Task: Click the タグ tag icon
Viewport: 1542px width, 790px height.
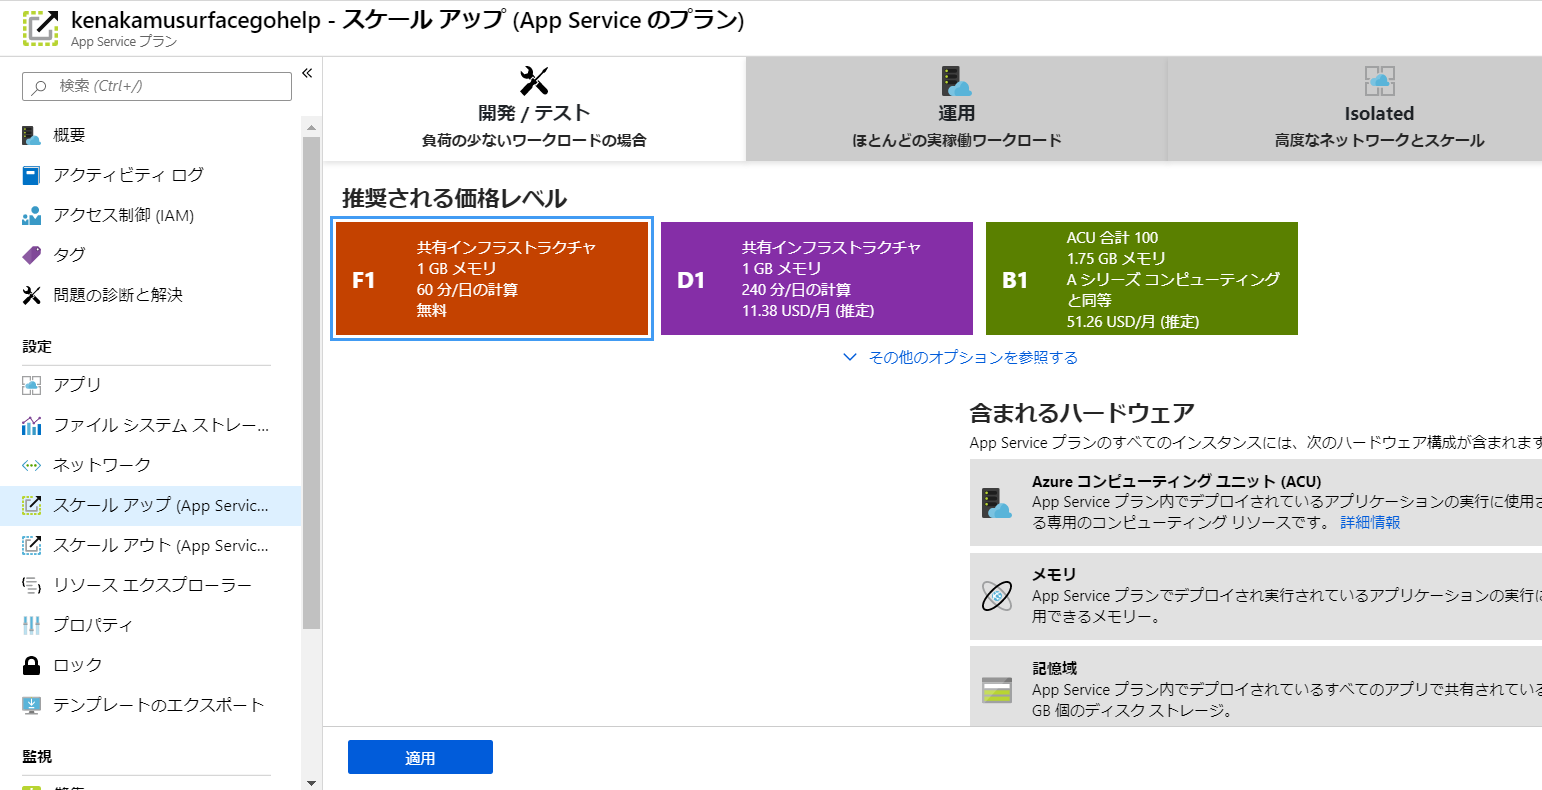Action: coord(32,255)
